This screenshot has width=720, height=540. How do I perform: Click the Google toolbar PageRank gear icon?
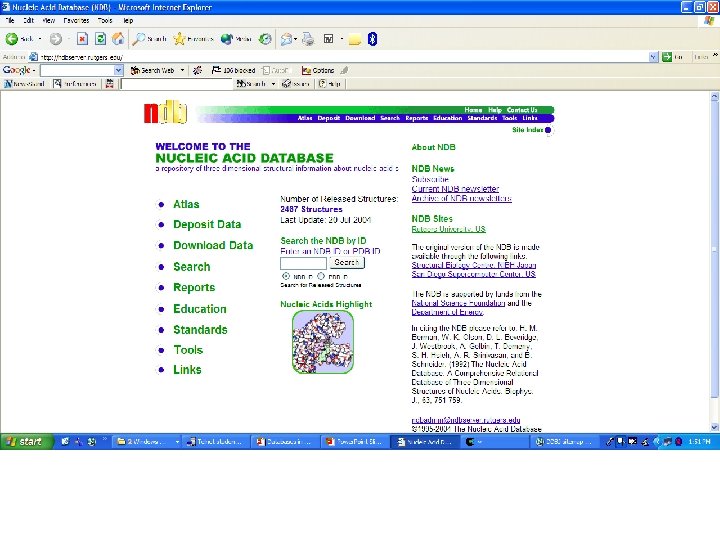197,70
